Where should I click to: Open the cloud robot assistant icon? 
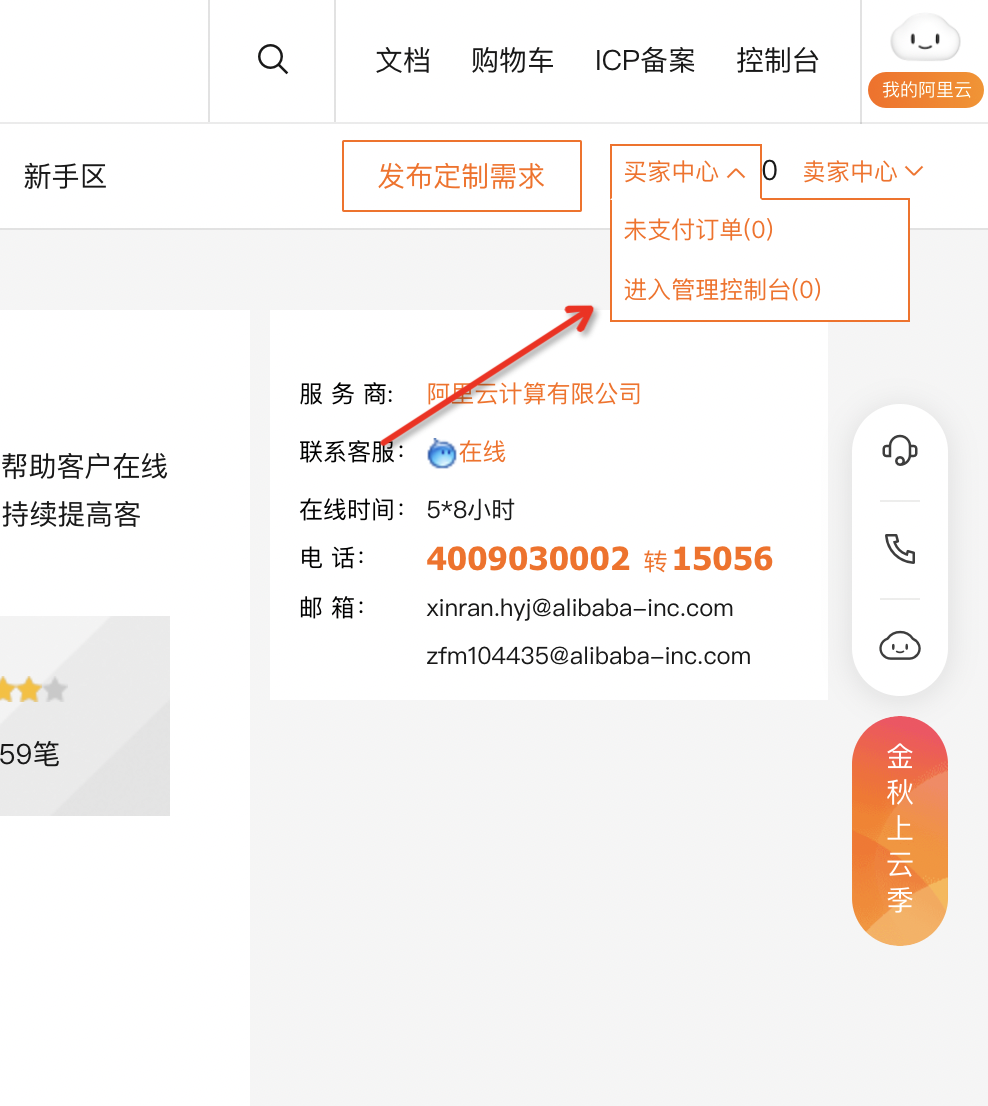[x=900, y=645]
